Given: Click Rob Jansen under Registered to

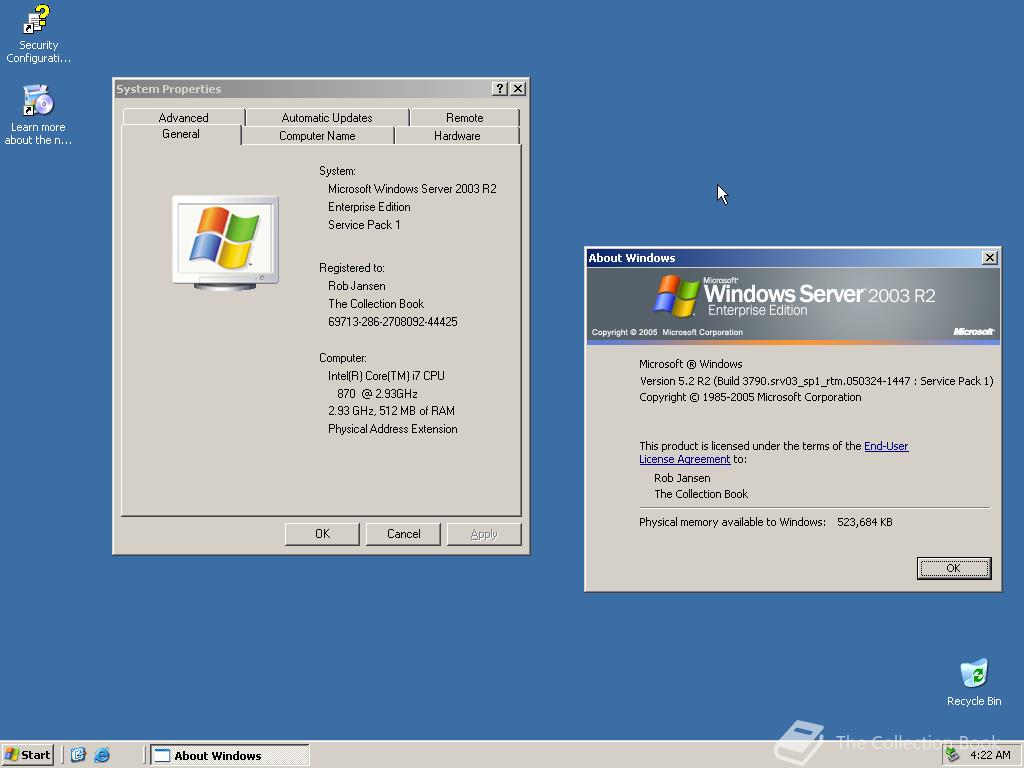Looking at the screenshot, I should click(357, 286).
